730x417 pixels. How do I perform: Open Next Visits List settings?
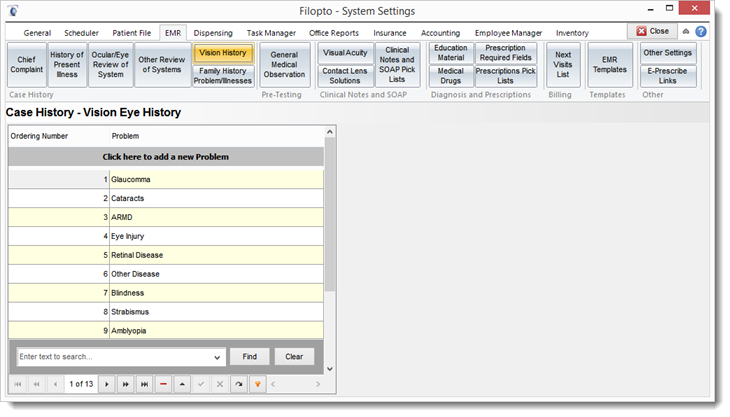coord(563,65)
